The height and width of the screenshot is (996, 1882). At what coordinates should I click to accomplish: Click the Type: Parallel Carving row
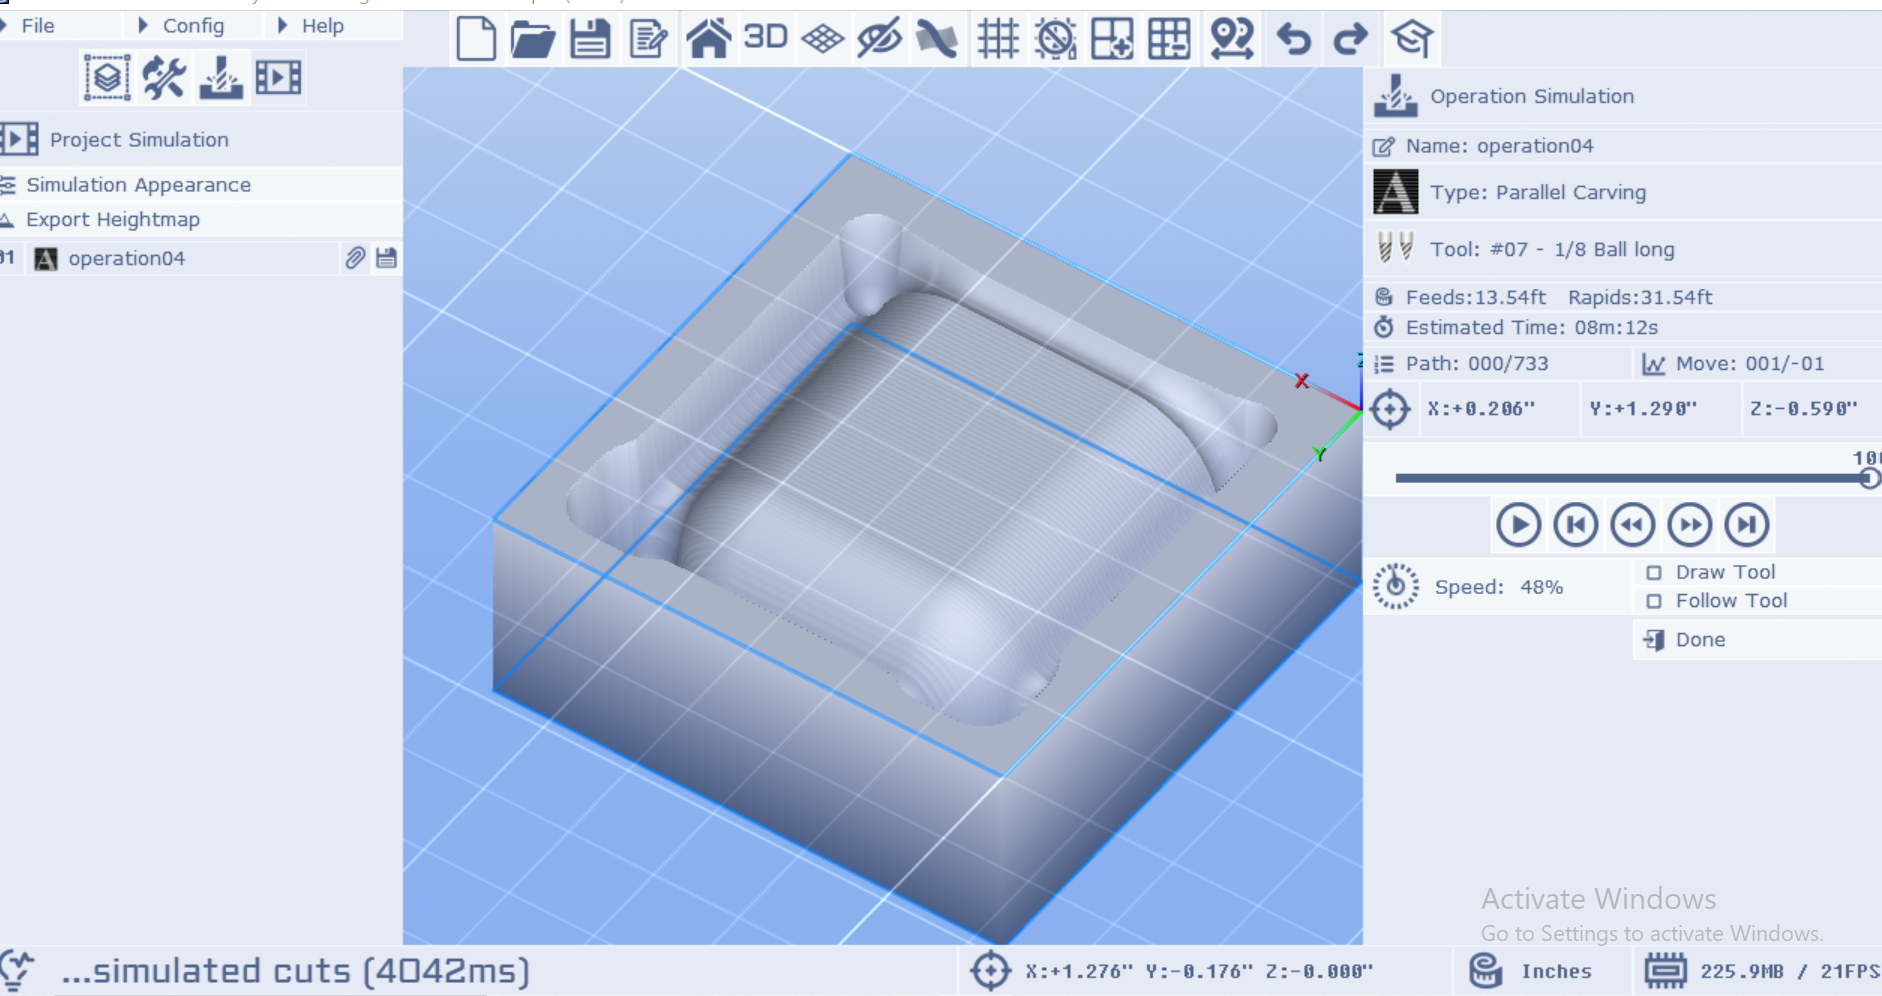pos(1623,192)
